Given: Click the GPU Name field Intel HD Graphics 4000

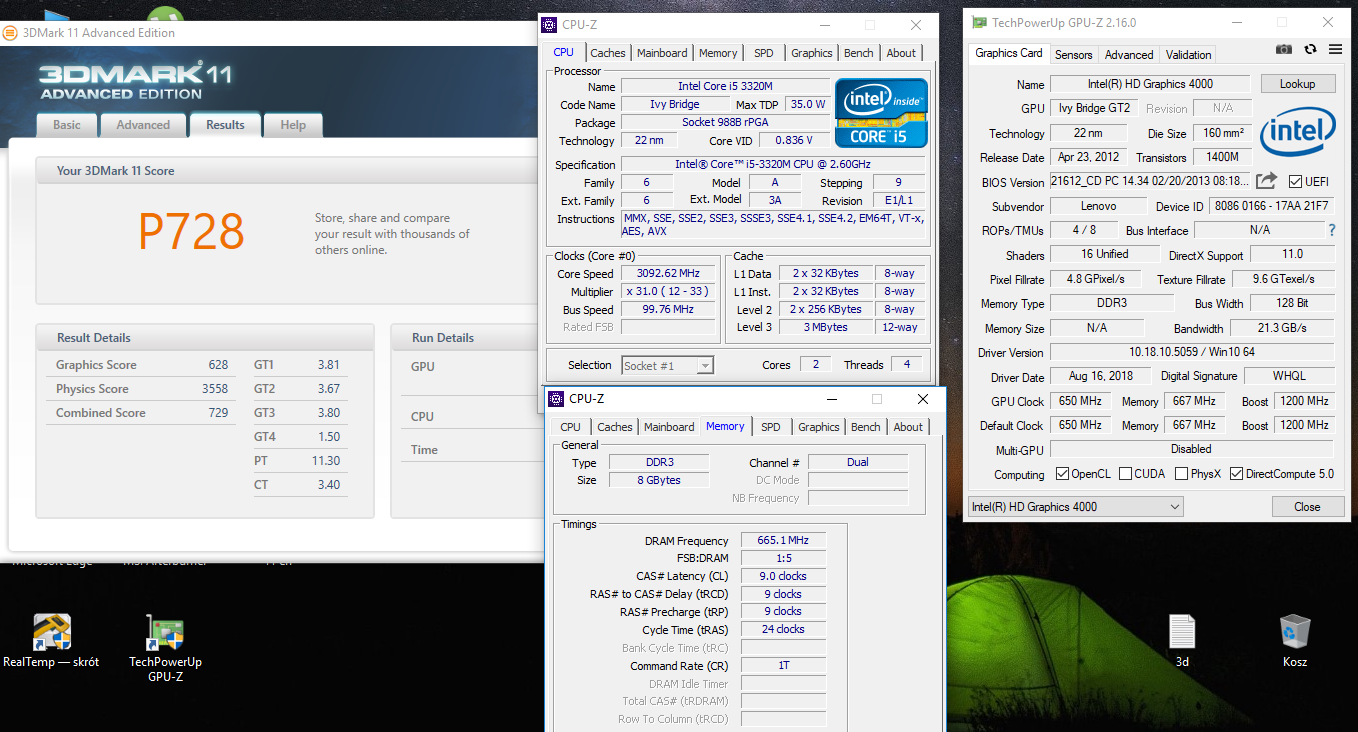Looking at the screenshot, I should [x=1150, y=84].
